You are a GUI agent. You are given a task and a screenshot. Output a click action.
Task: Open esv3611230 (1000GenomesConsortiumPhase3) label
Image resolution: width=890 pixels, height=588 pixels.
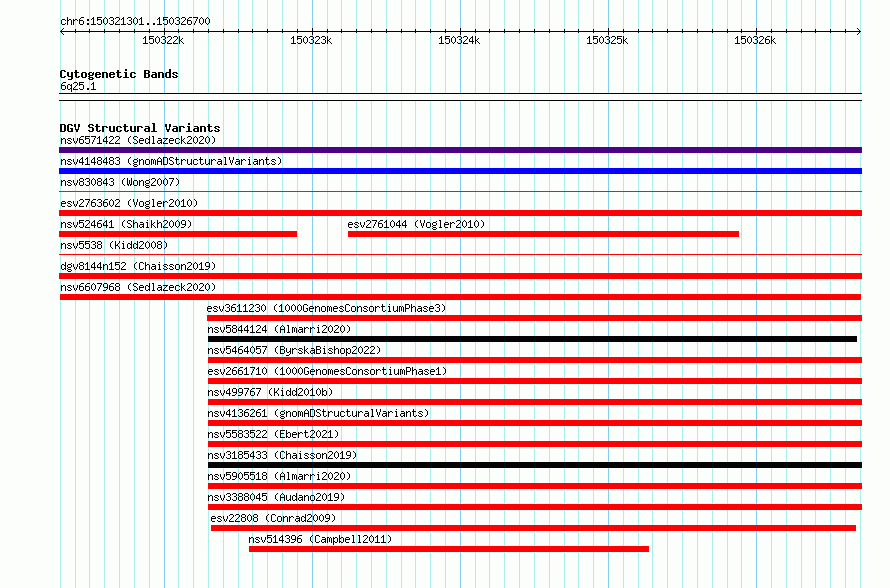click(326, 308)
